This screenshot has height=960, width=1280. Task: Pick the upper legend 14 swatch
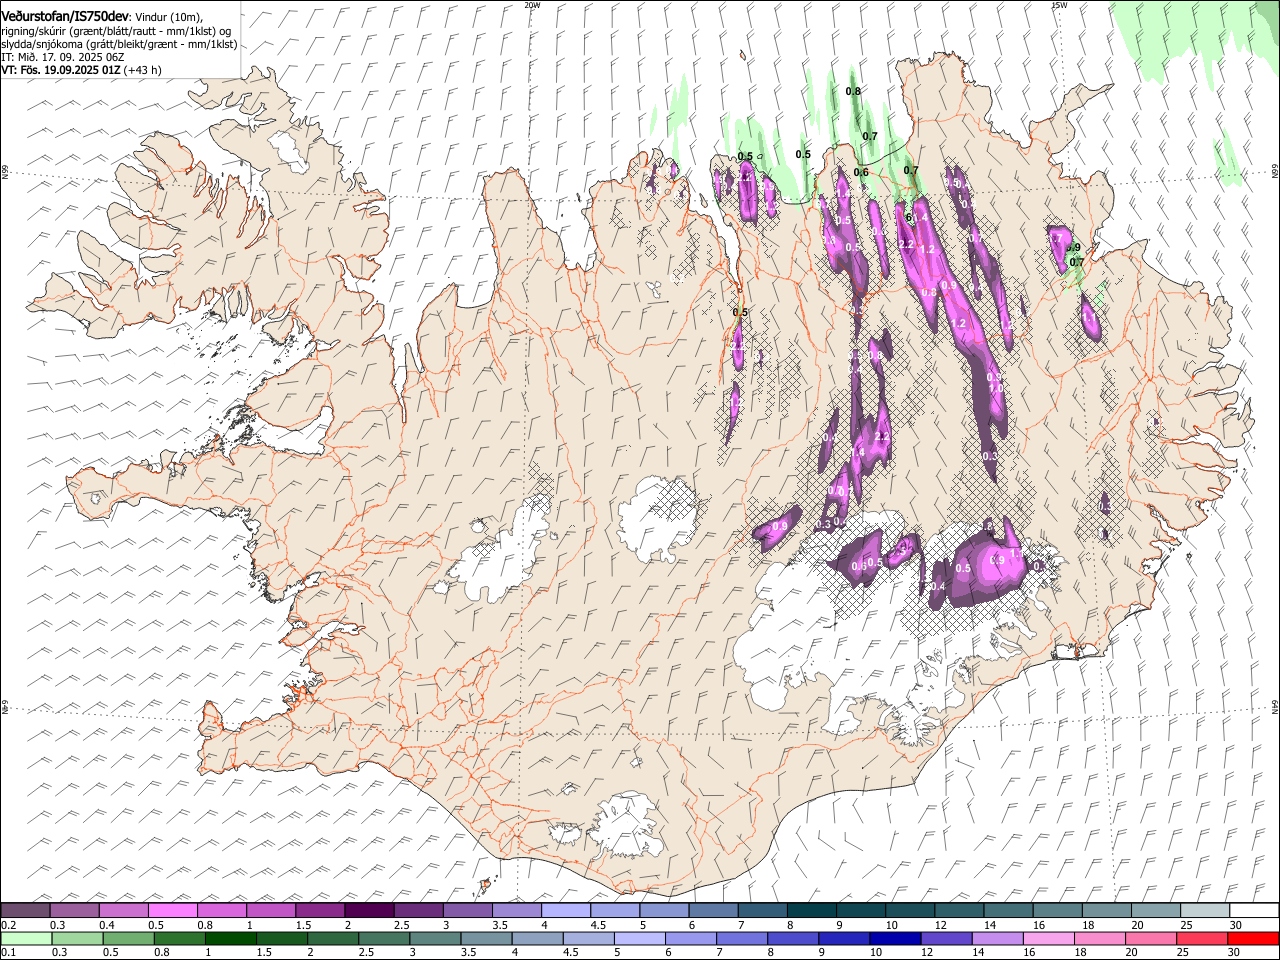click(x=1008, y=911)
